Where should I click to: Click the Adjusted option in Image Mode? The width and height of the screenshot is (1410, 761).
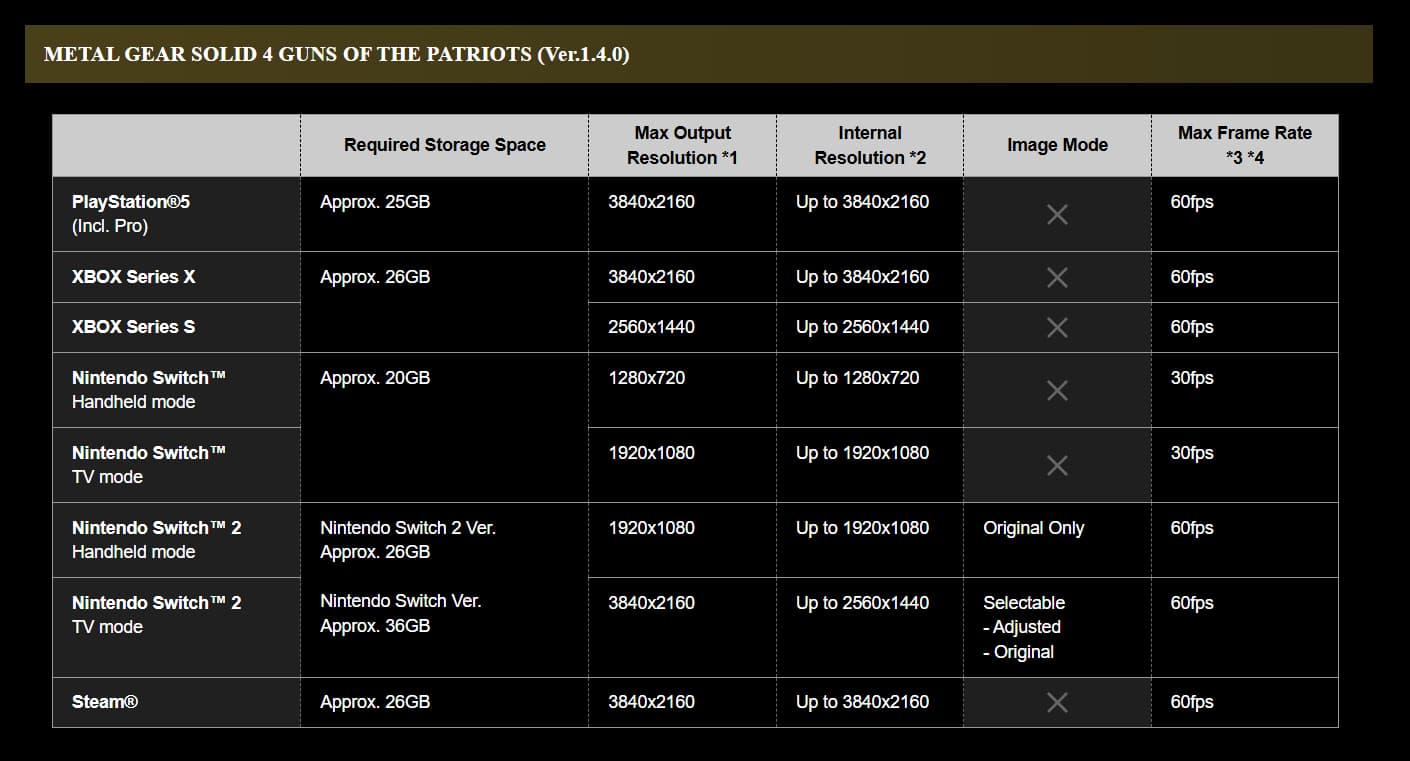1022,627
